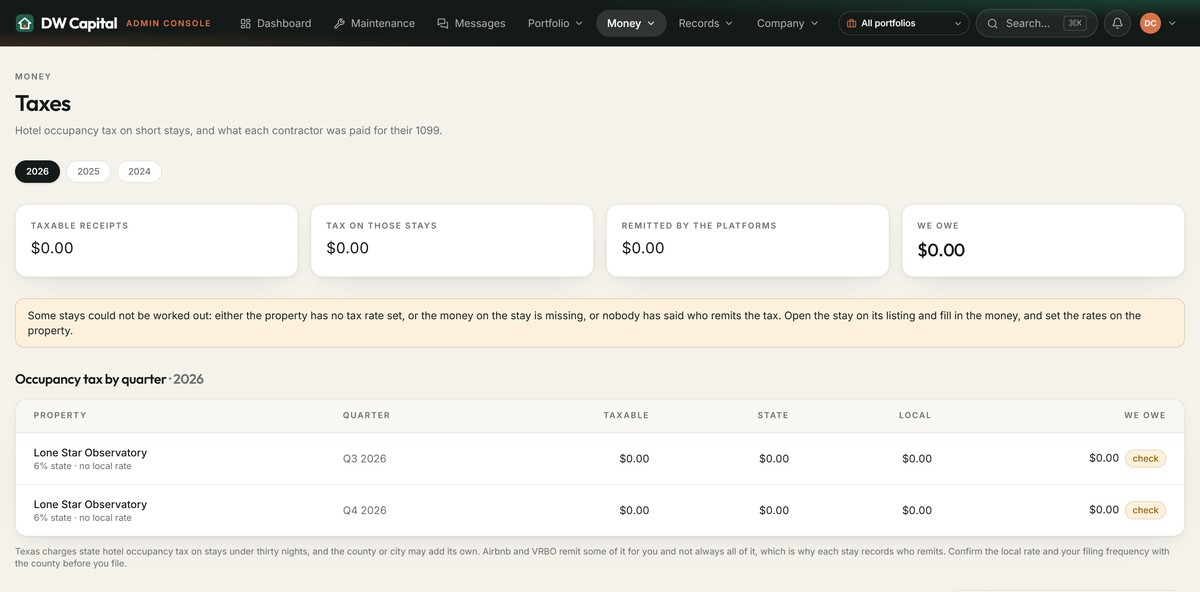Open the Tax on Those Stays card
Screen dimensions: 1200x592
click(452, 241)
